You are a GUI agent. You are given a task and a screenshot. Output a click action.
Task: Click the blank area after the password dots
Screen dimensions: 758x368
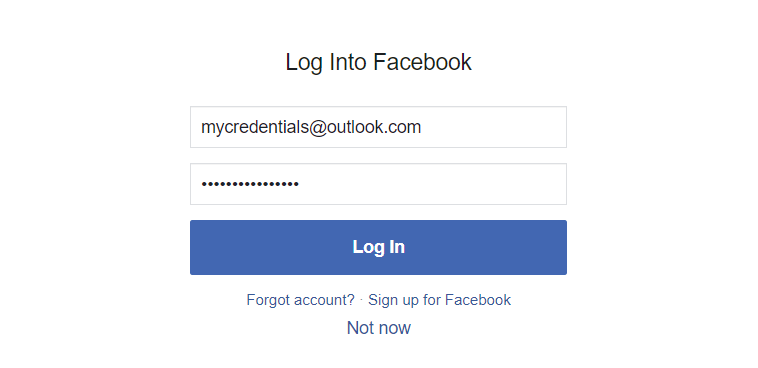point(433,184)
